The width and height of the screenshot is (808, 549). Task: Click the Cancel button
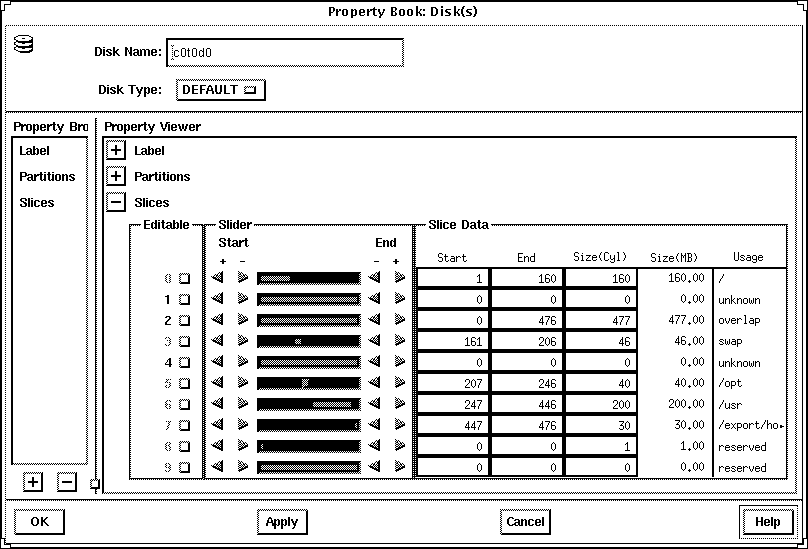(525, 522)
